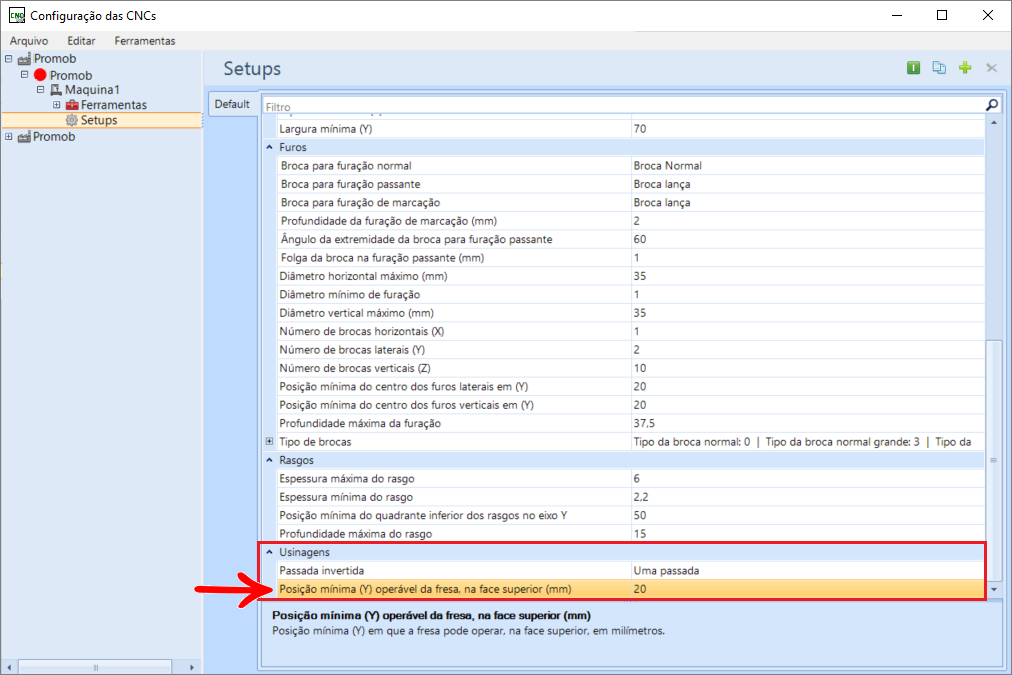Minimize the Configuração das CNCs window

[x=896, y=15]
